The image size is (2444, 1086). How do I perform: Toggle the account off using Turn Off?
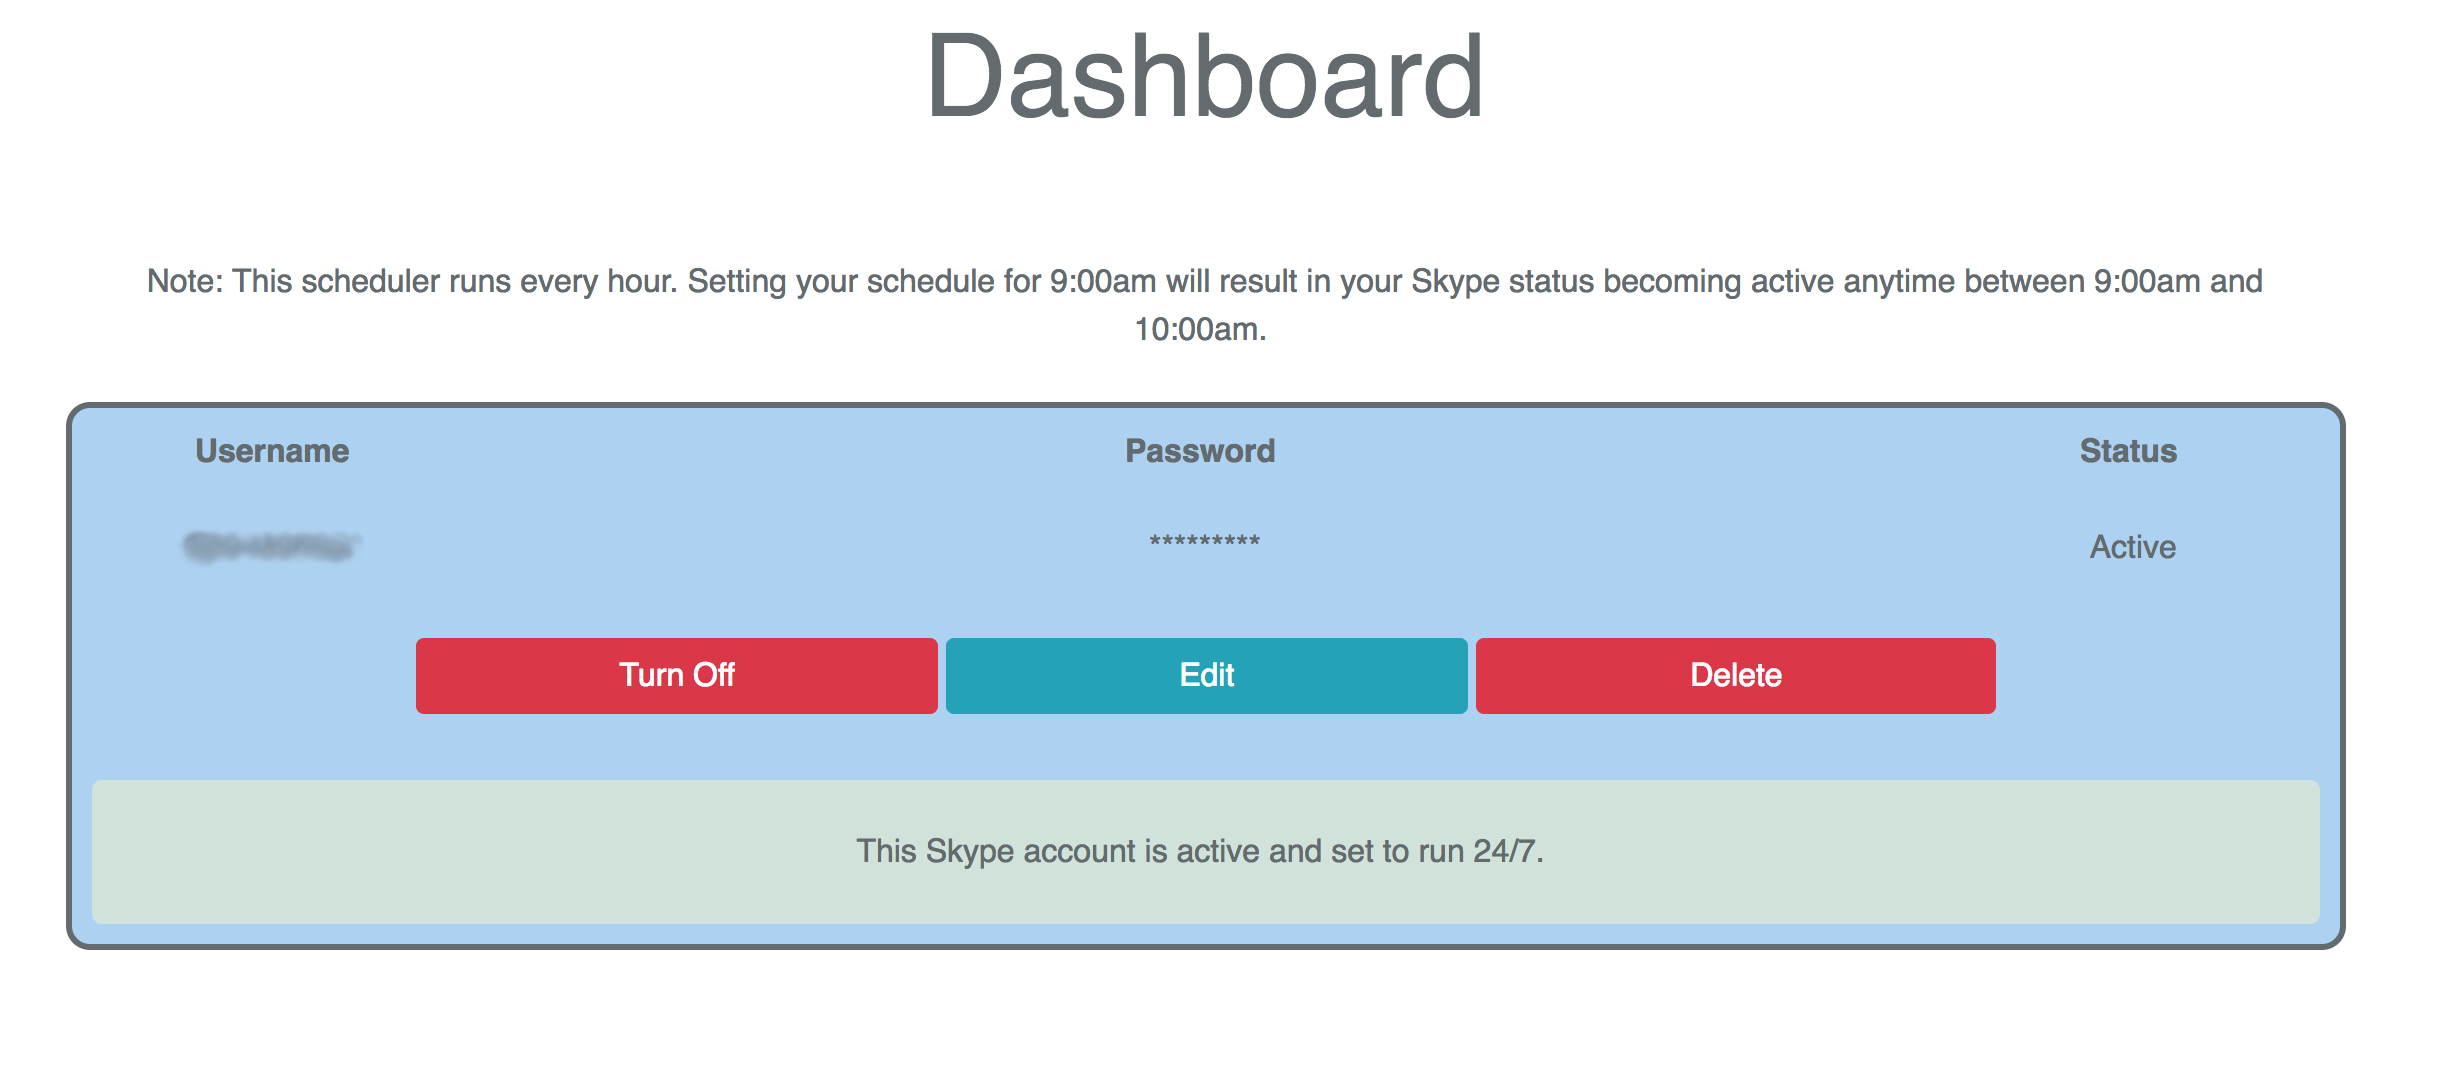[675, 676]
